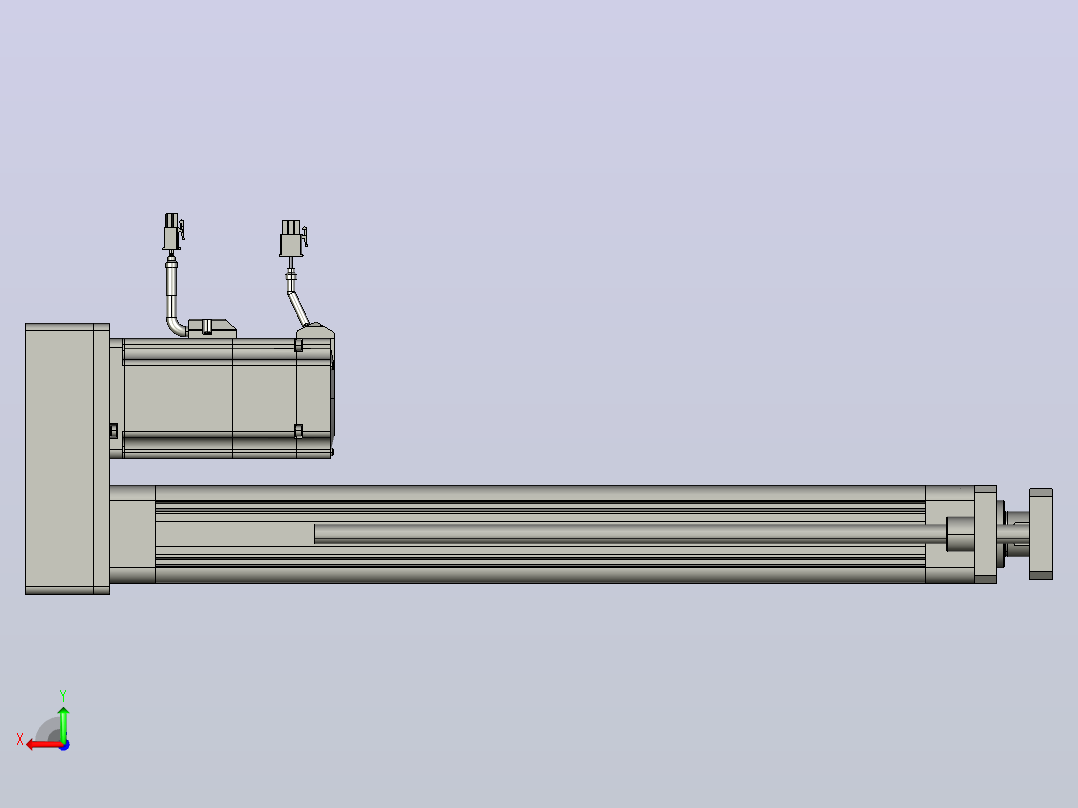
Task: Select the angled cable at motor rear cap
Action: click(x=298, y=309)
